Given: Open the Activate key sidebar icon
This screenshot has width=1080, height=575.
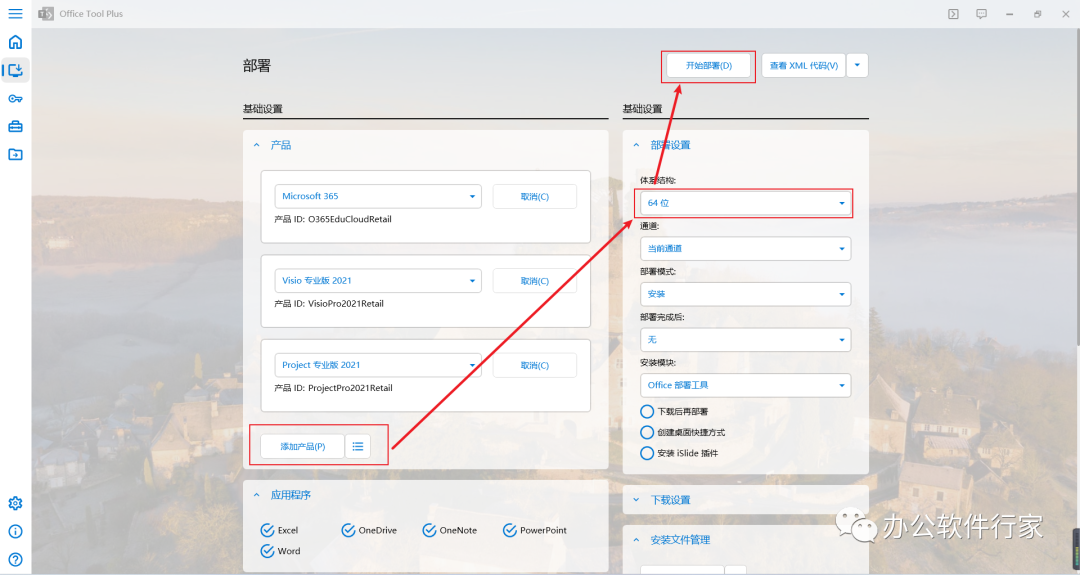Looking at the screenshot, I should pyautogui.click(x=15, y=98).
